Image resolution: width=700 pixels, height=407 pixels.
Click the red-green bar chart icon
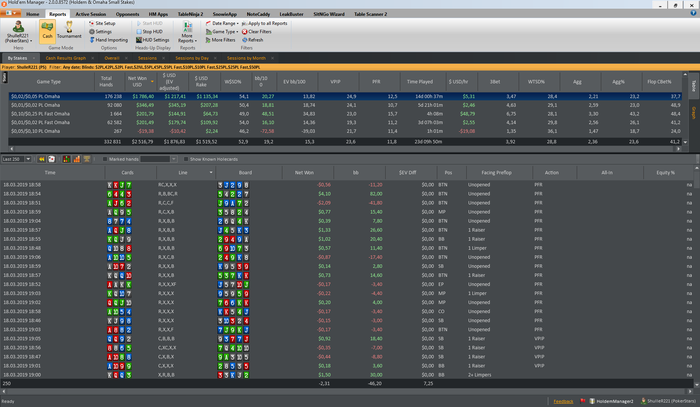coord(66,159)
